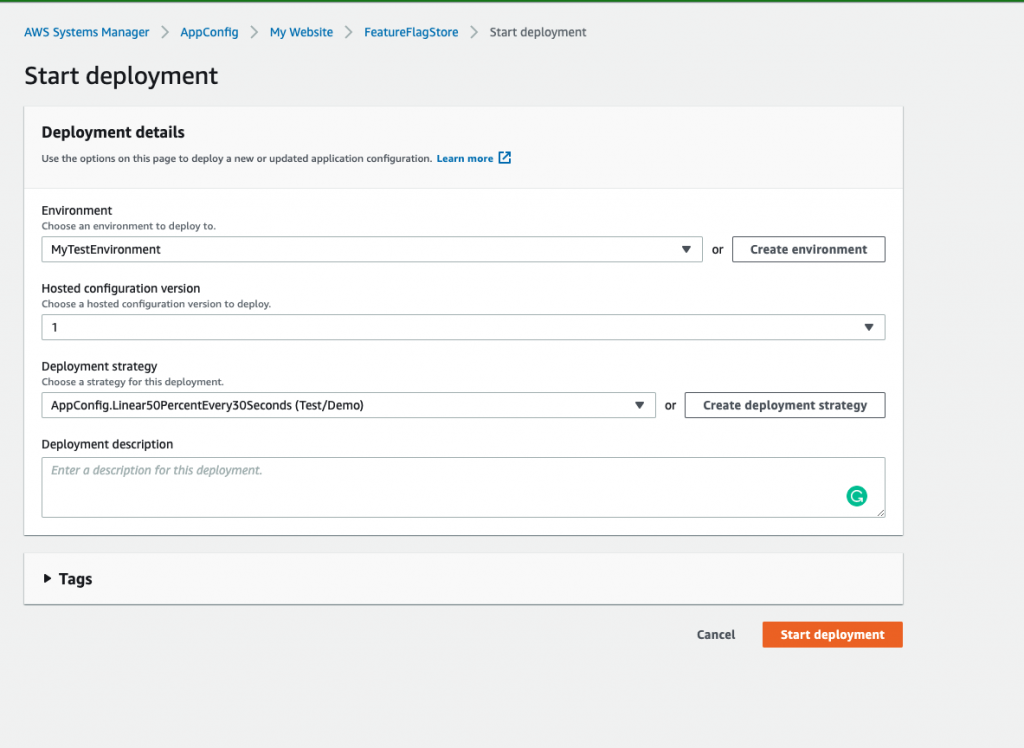The width and height of the screenshot is (1024, 748).
Task: Follow the Learn more link
Action: [x=465, y=158]
